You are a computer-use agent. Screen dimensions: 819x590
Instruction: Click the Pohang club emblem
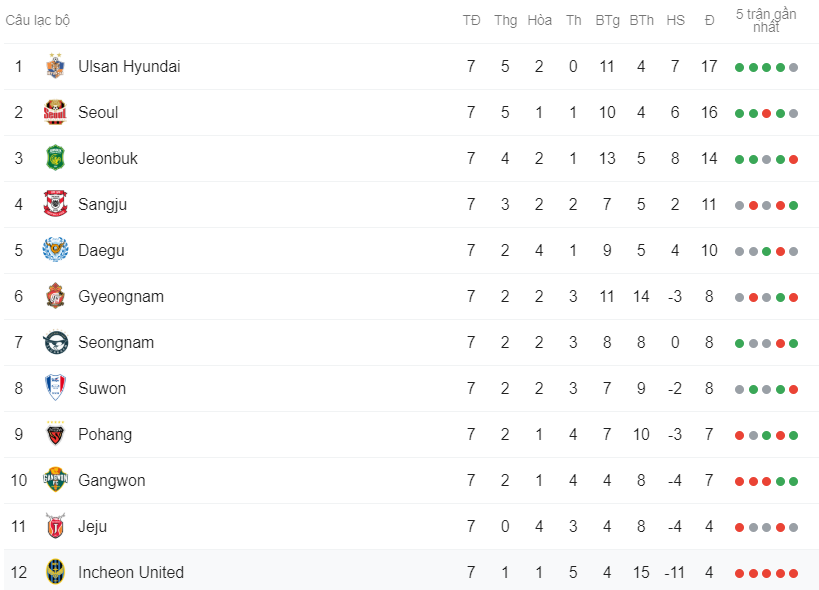[x=55, y=435]
